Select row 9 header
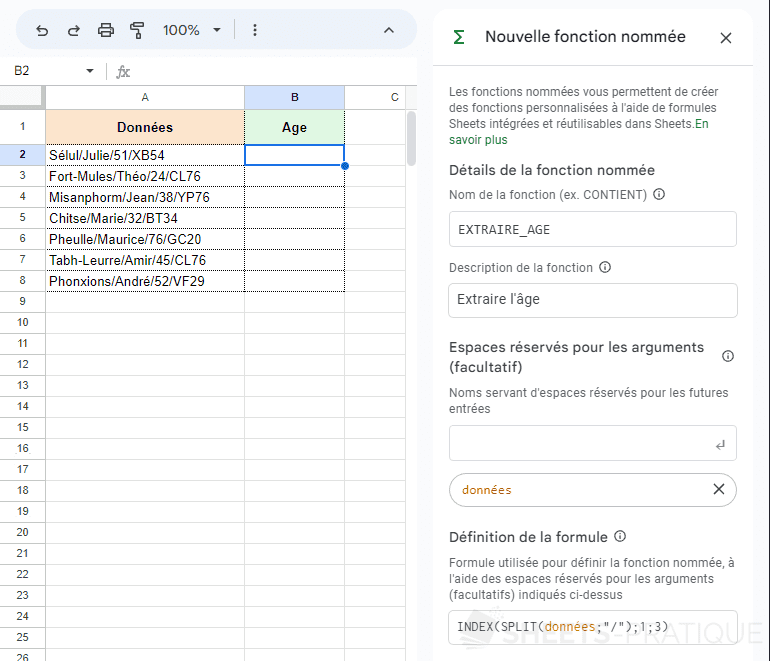 pyautogui.click(x=23, y=302)
